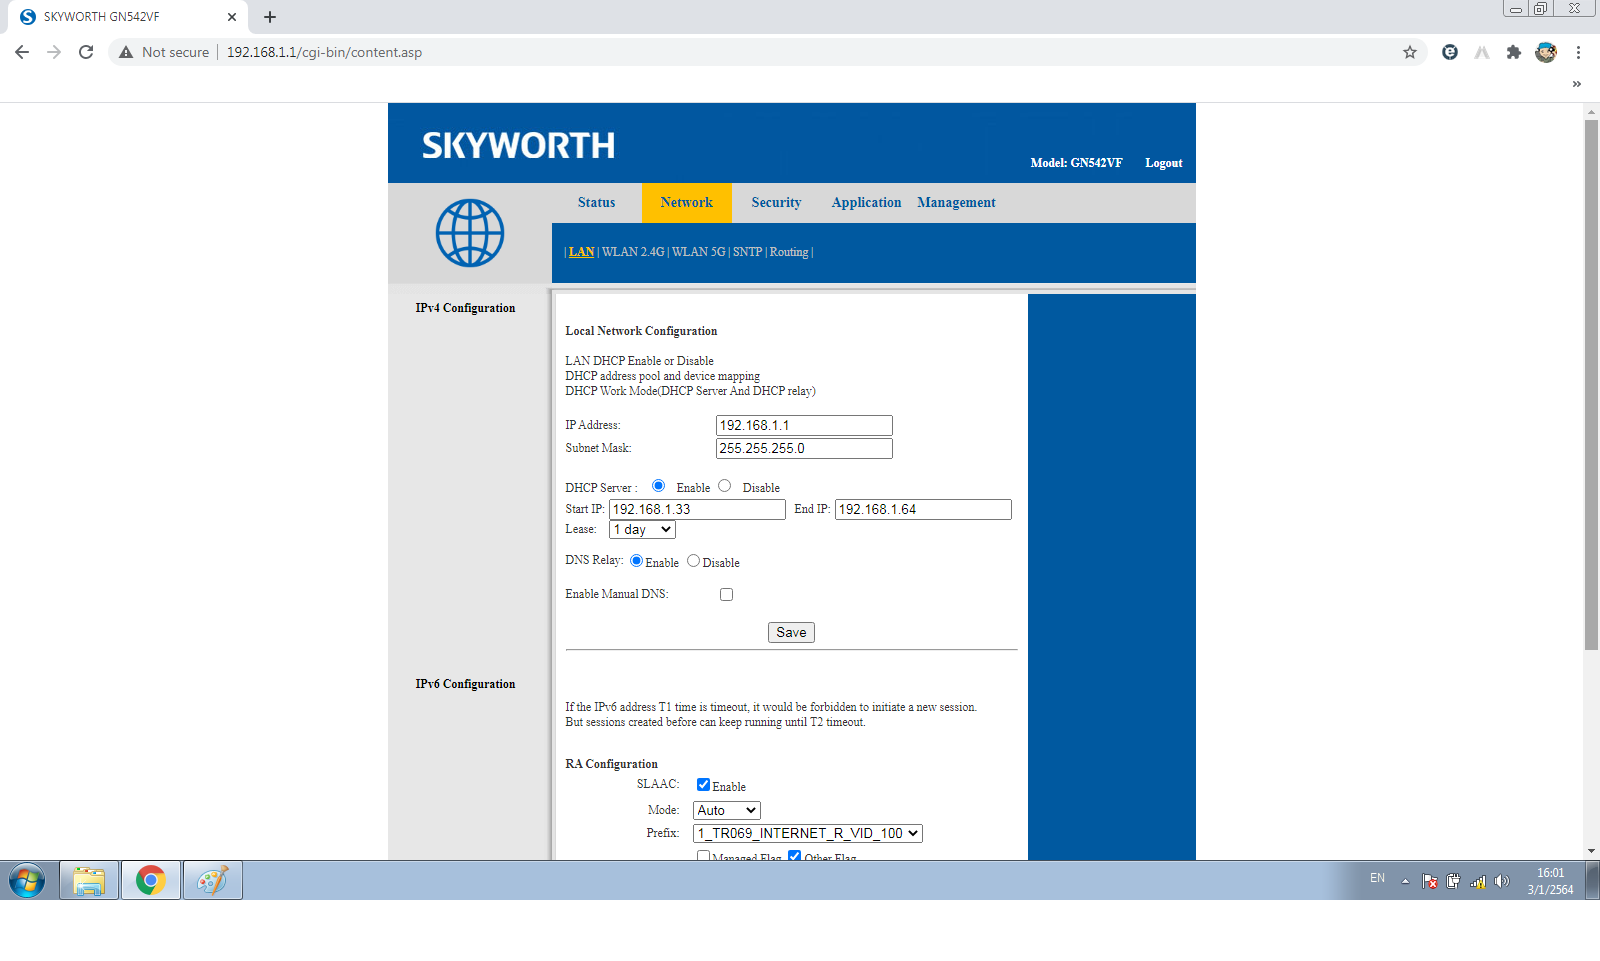Open the Windows Start menu
This screenshot has height=961, width=1600.
tap(27, 881)
